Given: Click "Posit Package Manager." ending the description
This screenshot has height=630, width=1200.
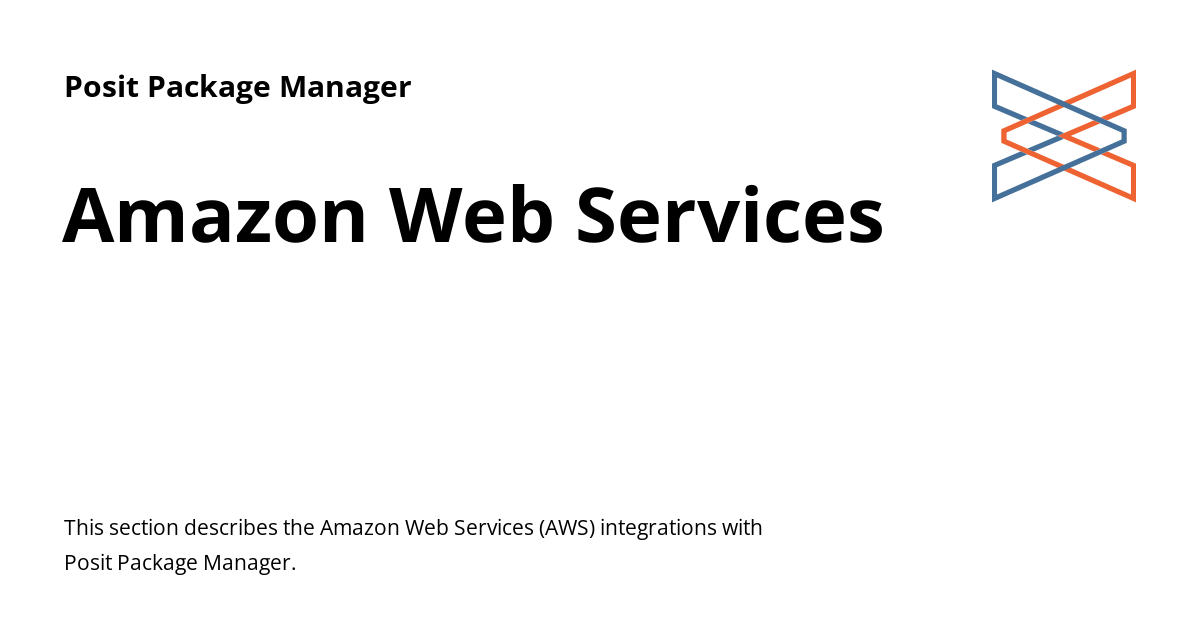Looking at the screenshot, I should (180, 562).
